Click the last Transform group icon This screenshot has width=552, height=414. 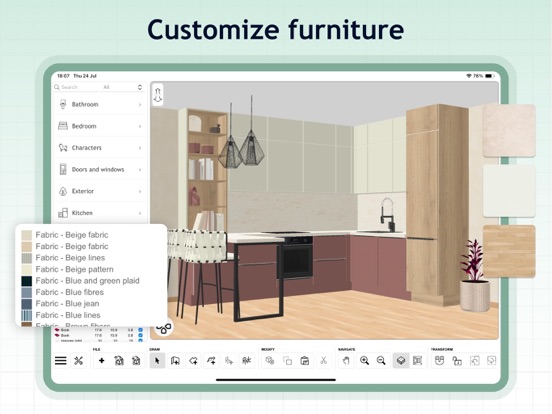point(491,360)
